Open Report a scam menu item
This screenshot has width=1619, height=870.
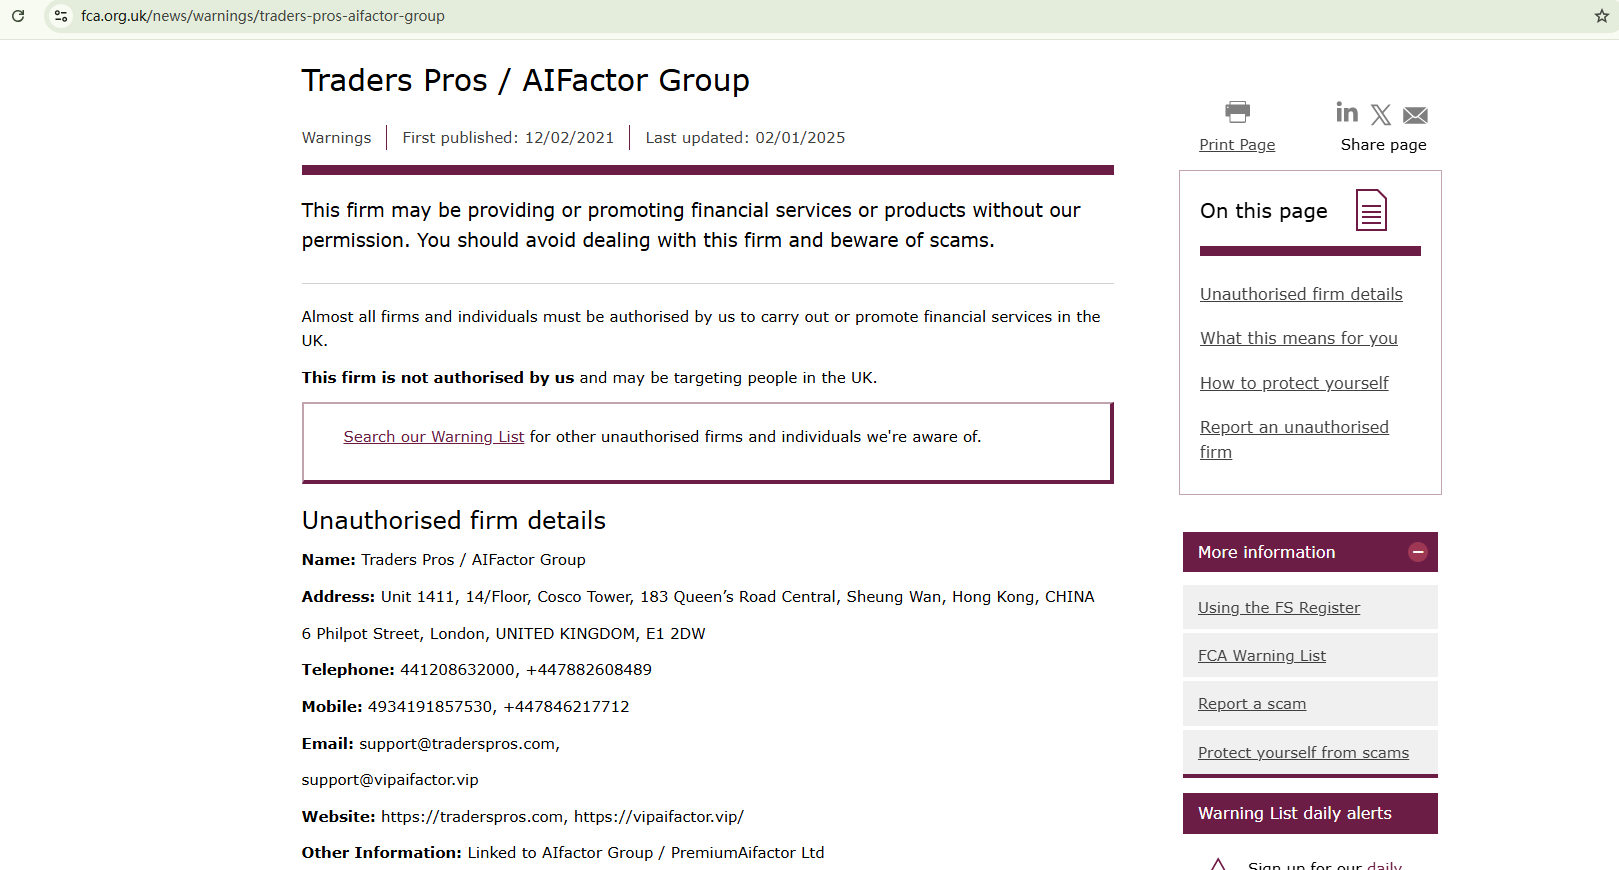[1252, 704]
